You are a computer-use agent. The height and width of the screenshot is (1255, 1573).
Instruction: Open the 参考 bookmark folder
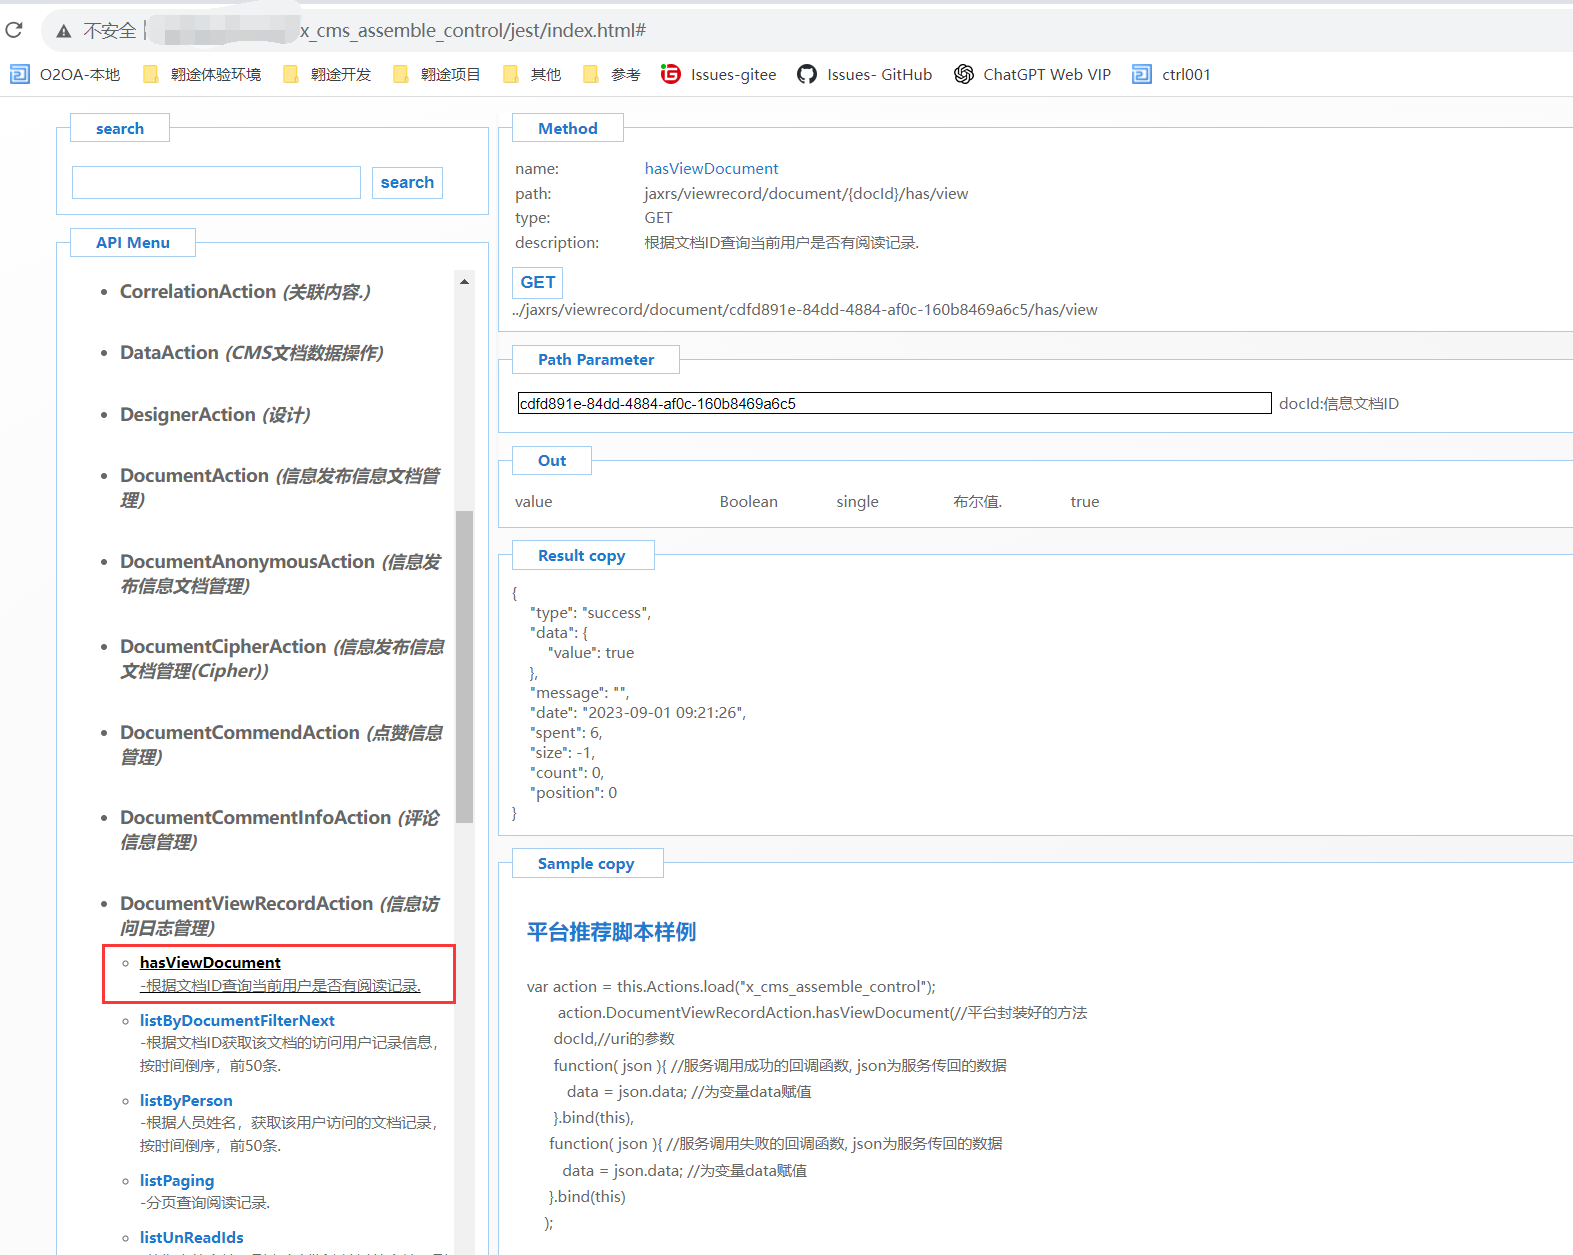click(612, 74)
